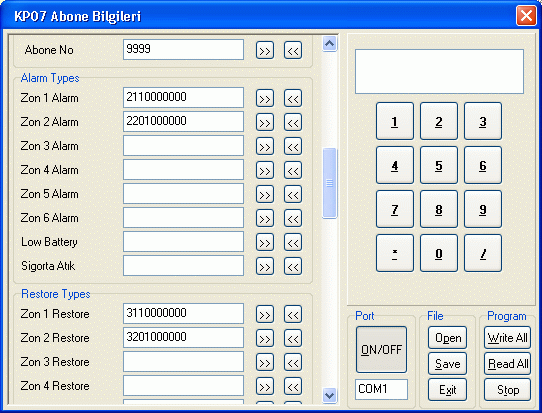Click the << button for Low Battery

(x=293, y=242)
